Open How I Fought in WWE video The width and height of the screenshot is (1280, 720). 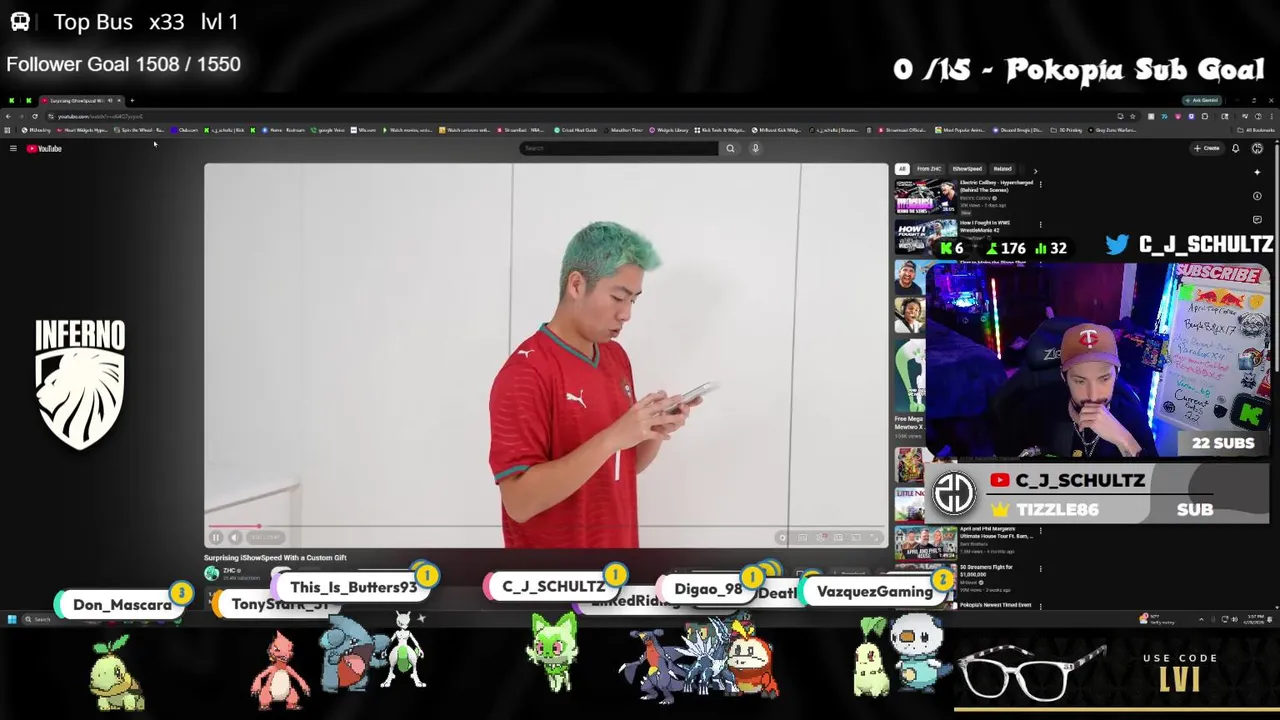click(925, 236)
